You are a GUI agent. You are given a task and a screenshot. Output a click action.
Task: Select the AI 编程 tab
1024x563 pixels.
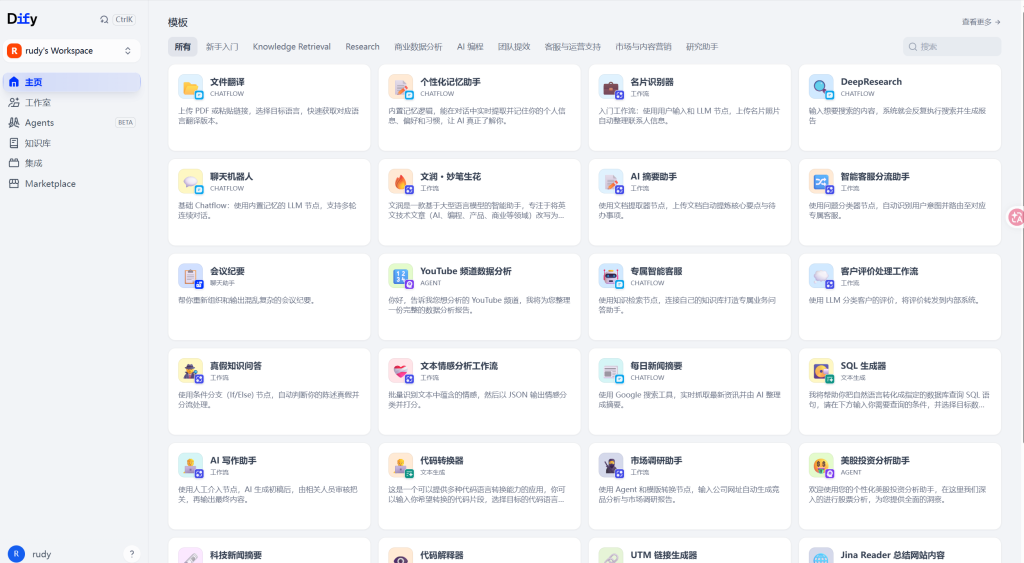[x=470, y=46]
